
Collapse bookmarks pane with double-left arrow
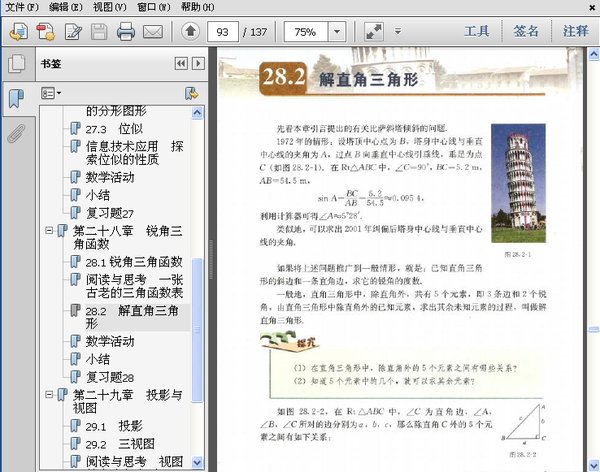tap(181, 63)
